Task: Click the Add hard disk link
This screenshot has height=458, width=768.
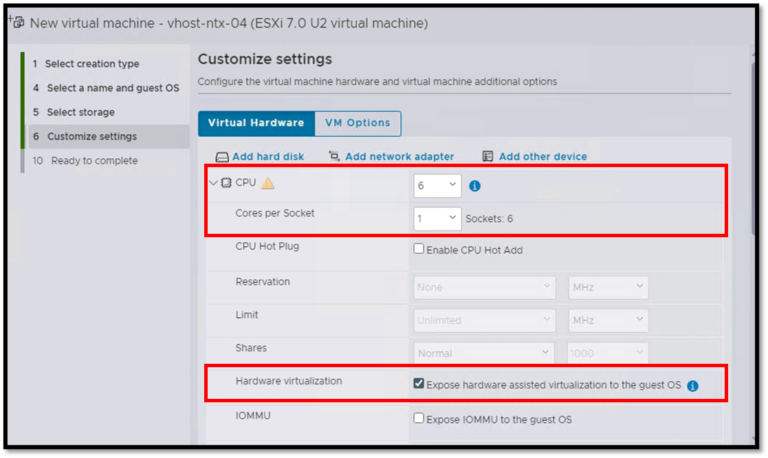Action: 268,157
